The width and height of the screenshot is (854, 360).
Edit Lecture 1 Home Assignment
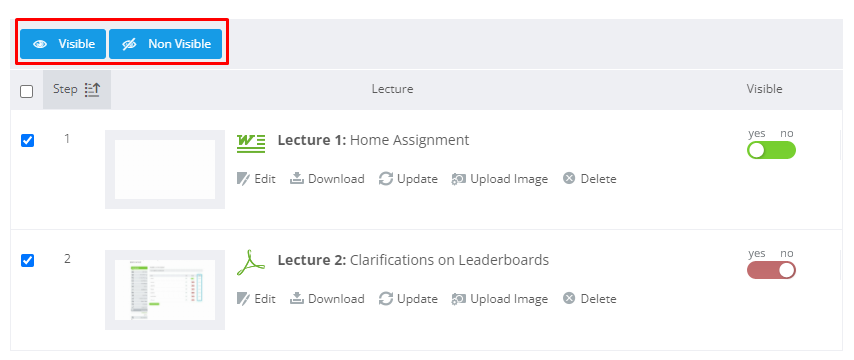point(256,179)
